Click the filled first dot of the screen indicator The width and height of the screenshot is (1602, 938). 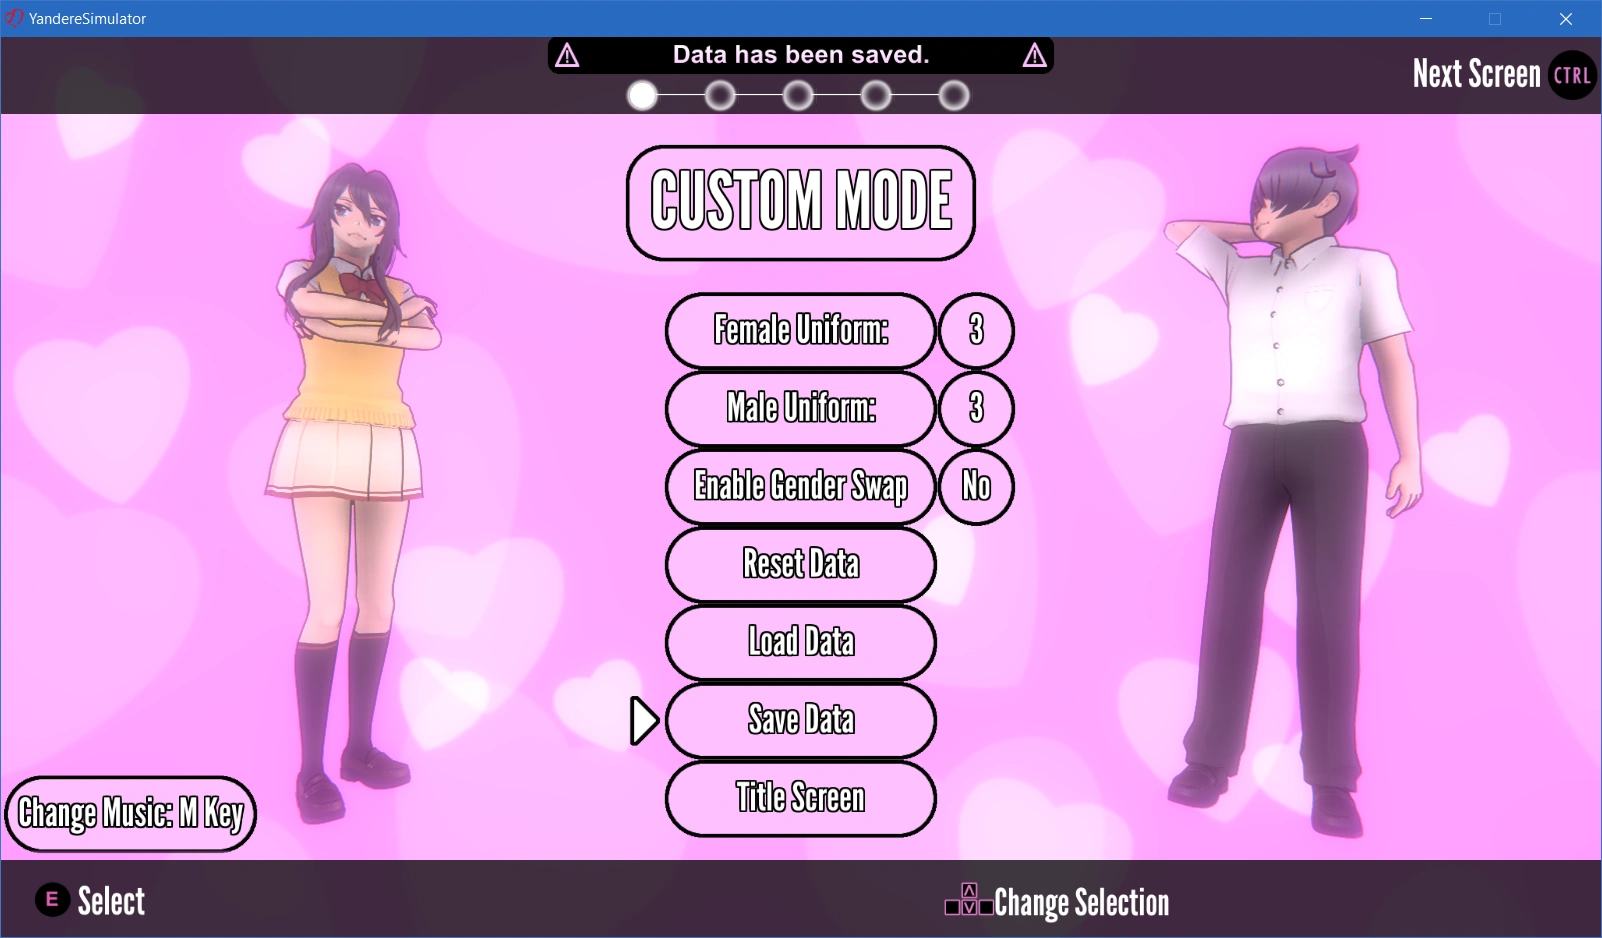pos(643,95)
